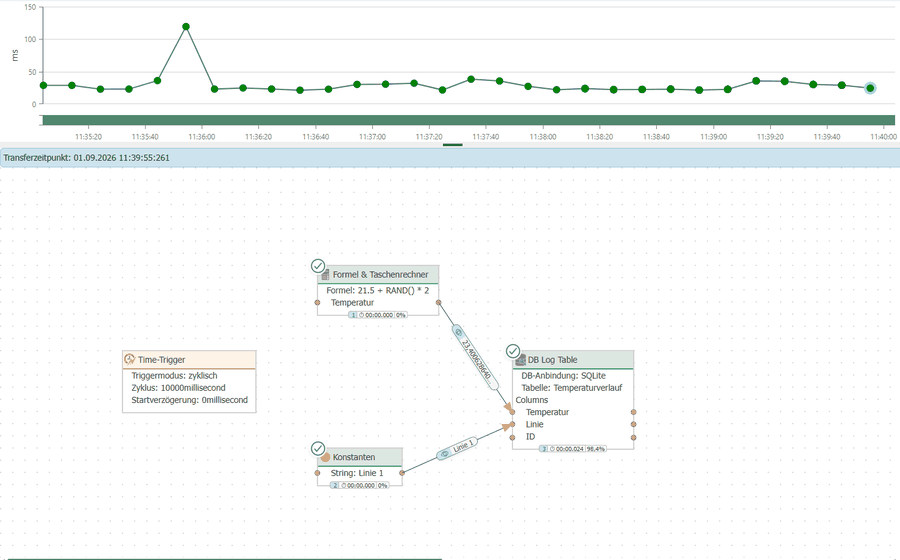Click the 11:40:00 time axis label
Image resolution: width=900 pixels, height=560 pixels.
click(883, 137)
